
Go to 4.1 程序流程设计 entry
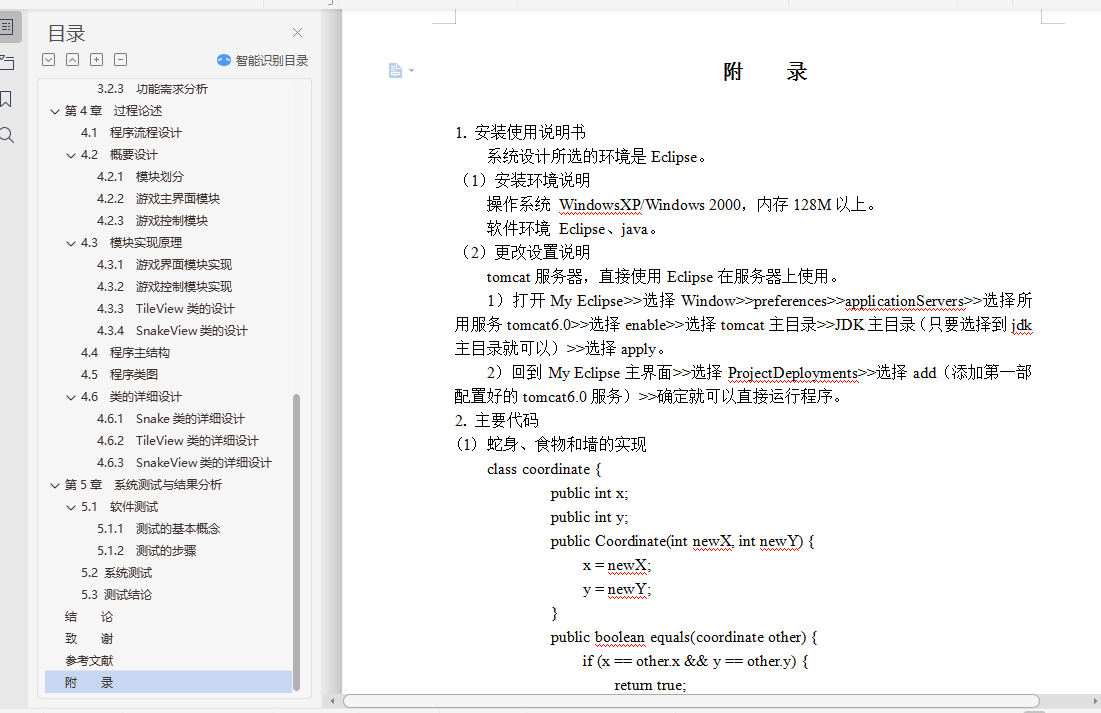[131, 133]
